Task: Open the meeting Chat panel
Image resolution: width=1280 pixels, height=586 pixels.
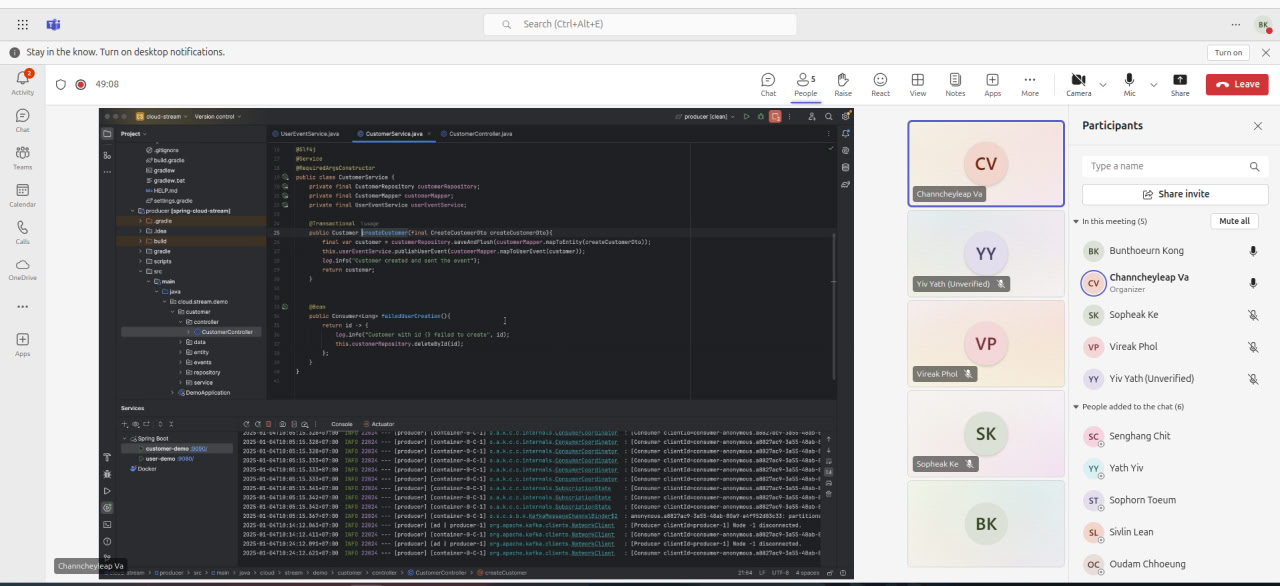Action: pos(768,84)
